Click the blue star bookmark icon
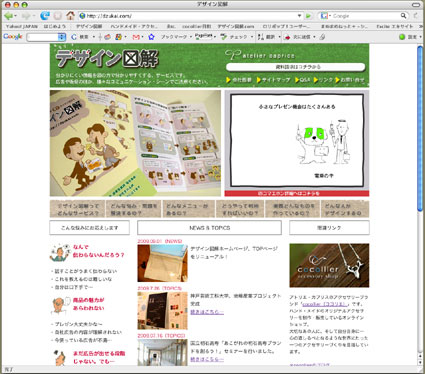Screen dimensions: 425x374 [x=151, y=37]
